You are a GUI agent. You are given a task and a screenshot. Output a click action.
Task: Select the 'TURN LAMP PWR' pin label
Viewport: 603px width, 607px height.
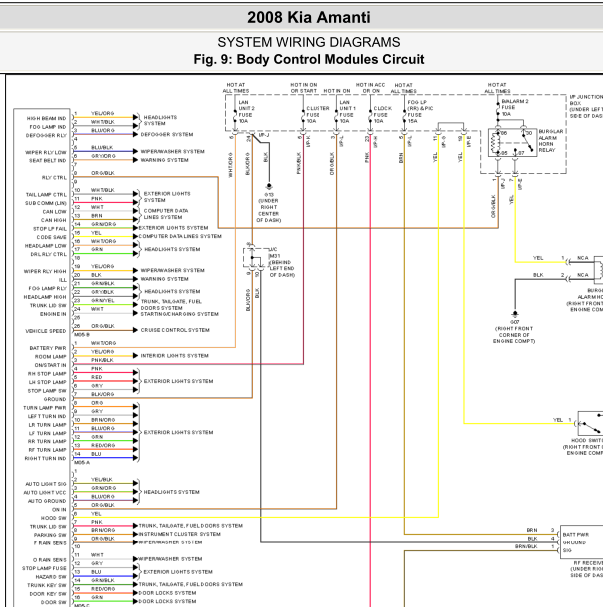pyautogui.click(x=45, y=408)
